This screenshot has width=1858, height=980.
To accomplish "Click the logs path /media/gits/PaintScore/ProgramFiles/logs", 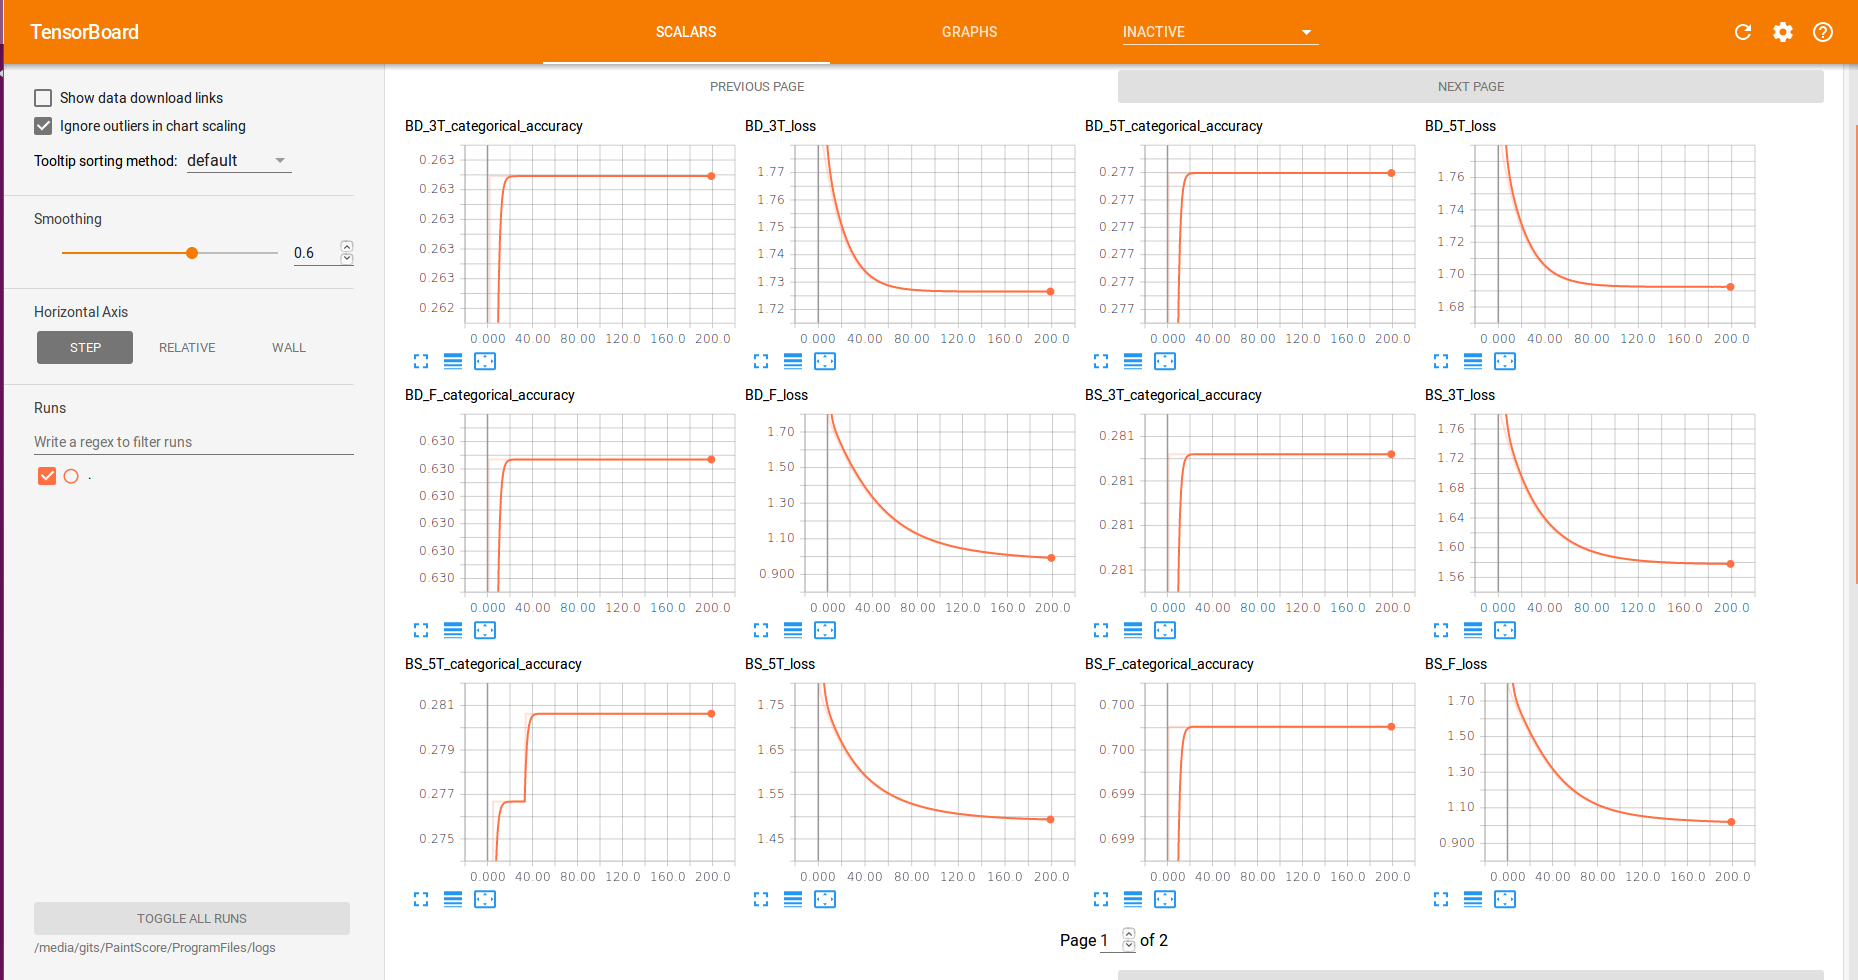I will tap(155, 948).
